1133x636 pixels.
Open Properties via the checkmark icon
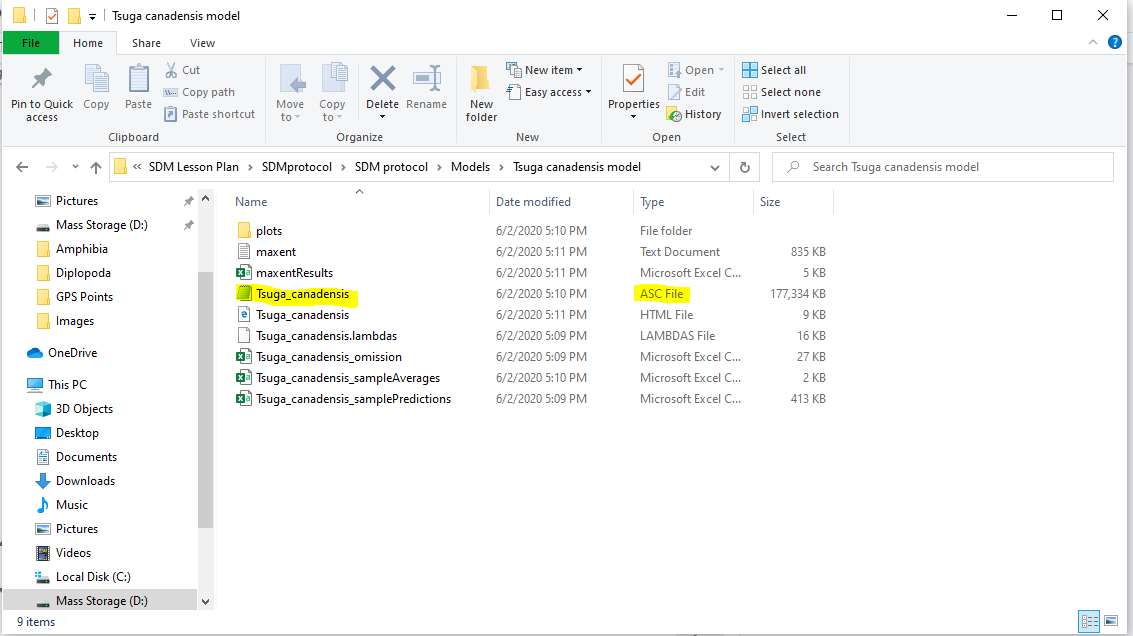coord(633,79)
